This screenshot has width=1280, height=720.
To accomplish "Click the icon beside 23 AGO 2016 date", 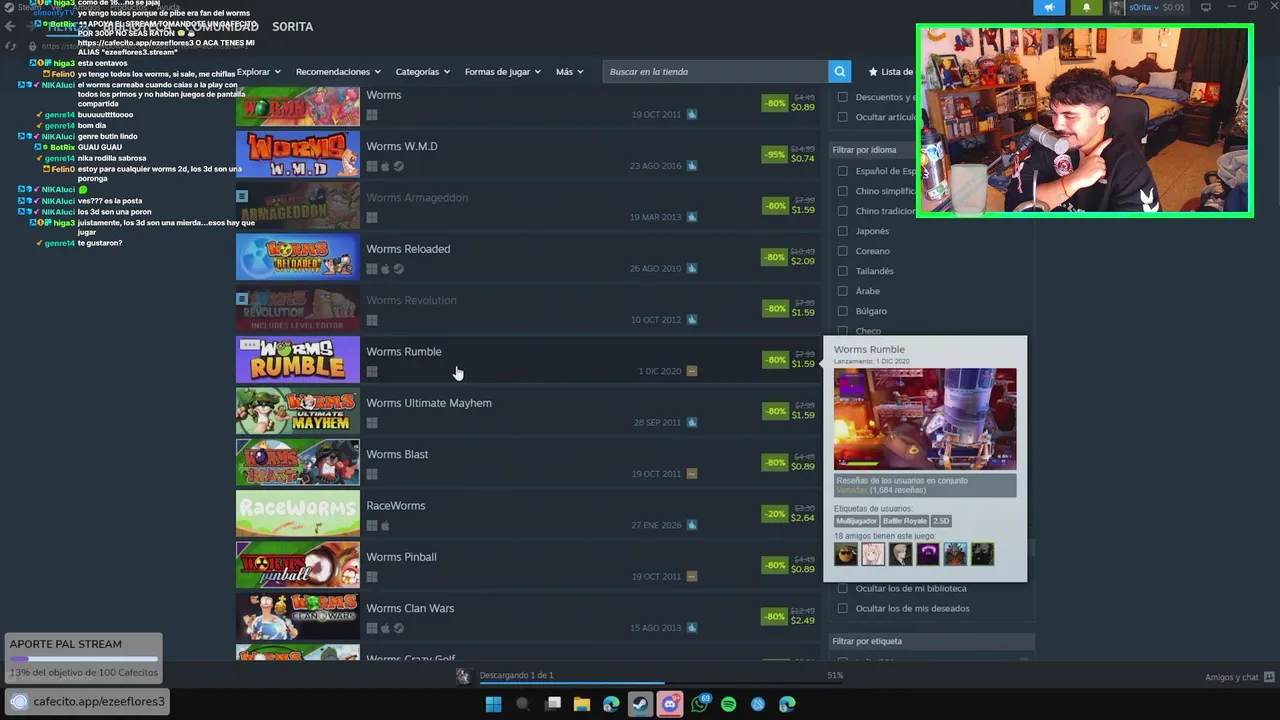I will [691, 166].
